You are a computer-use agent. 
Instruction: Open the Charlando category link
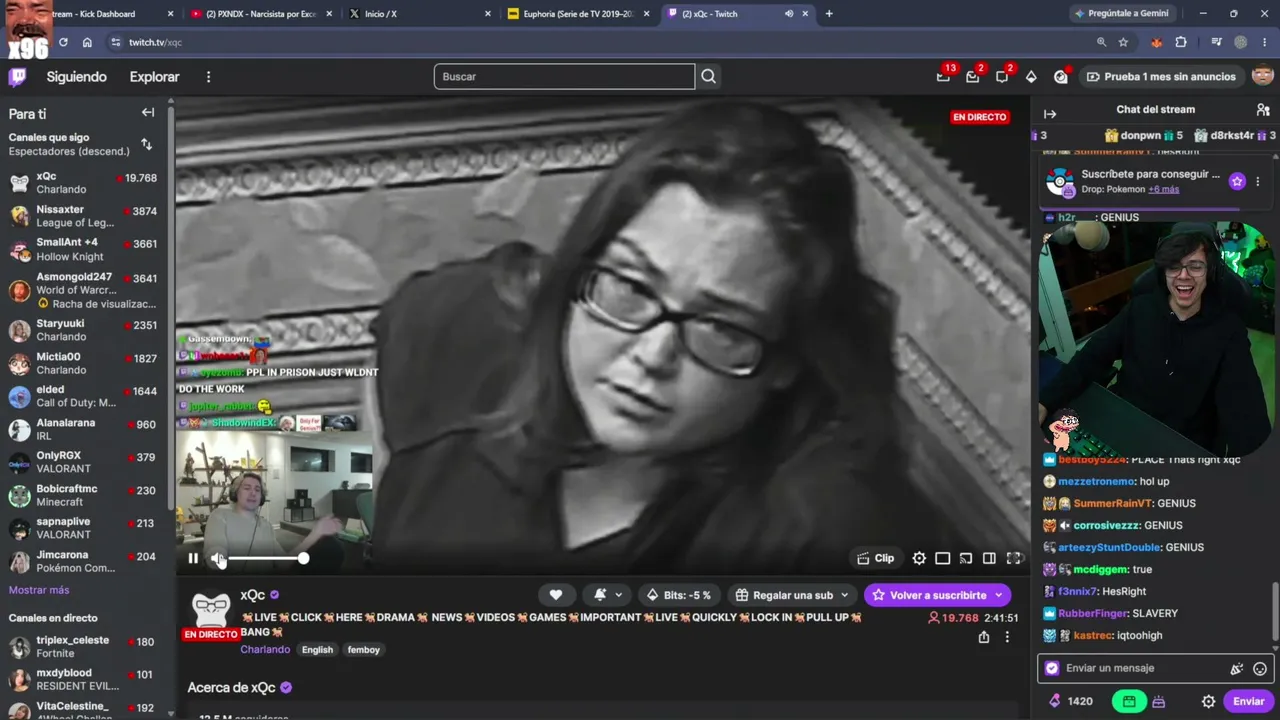(x=265, y=650)
